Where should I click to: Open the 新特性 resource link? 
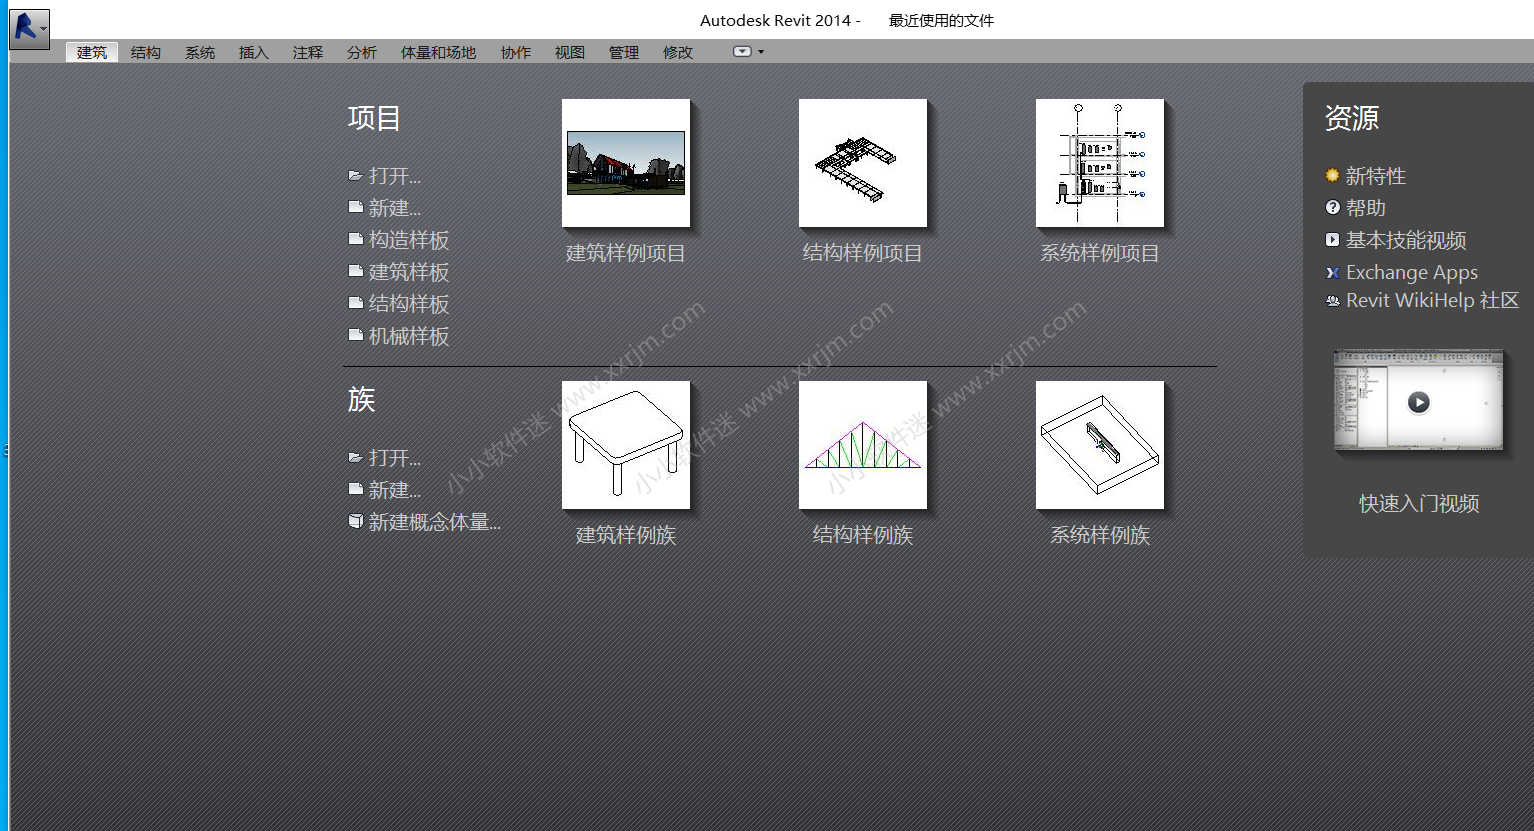point(1376,176)
